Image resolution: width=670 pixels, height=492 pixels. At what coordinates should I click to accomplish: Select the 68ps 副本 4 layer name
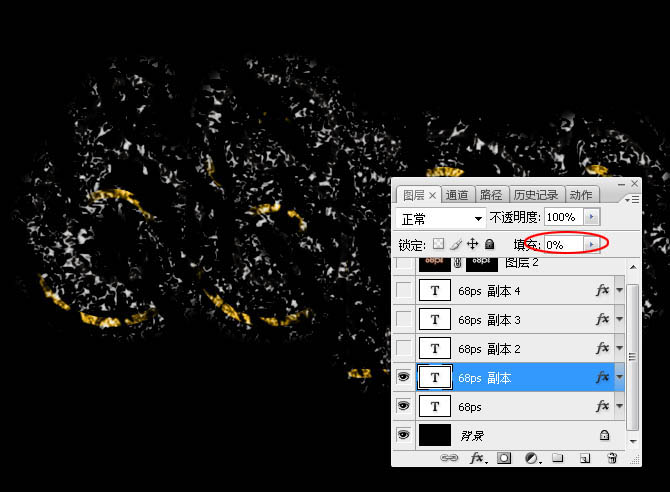(489, 291)
